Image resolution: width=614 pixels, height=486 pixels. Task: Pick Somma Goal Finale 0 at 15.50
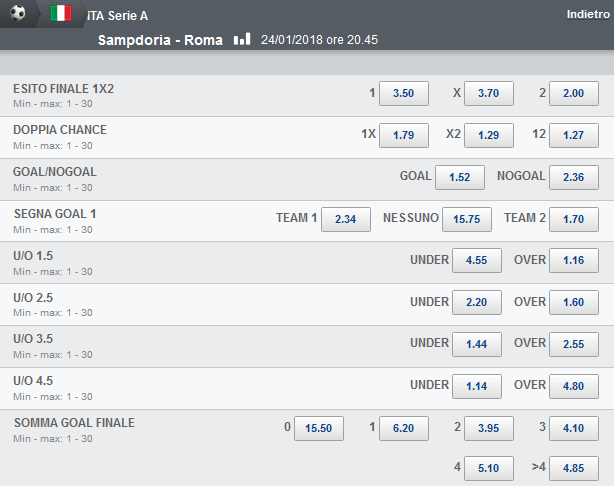[319, 428]
